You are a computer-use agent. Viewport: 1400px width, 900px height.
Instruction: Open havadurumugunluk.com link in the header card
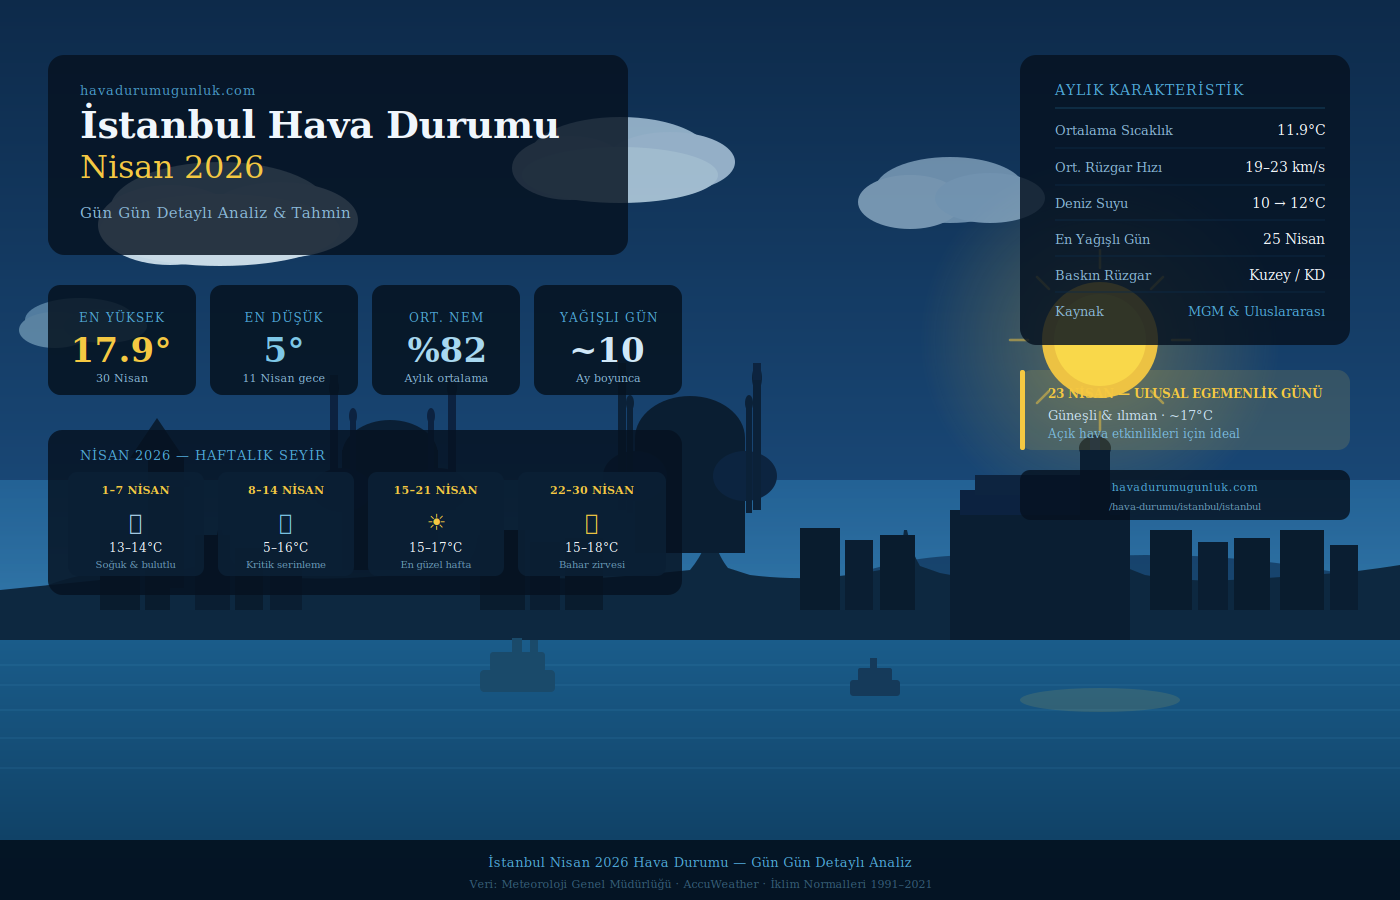[167, 90]
